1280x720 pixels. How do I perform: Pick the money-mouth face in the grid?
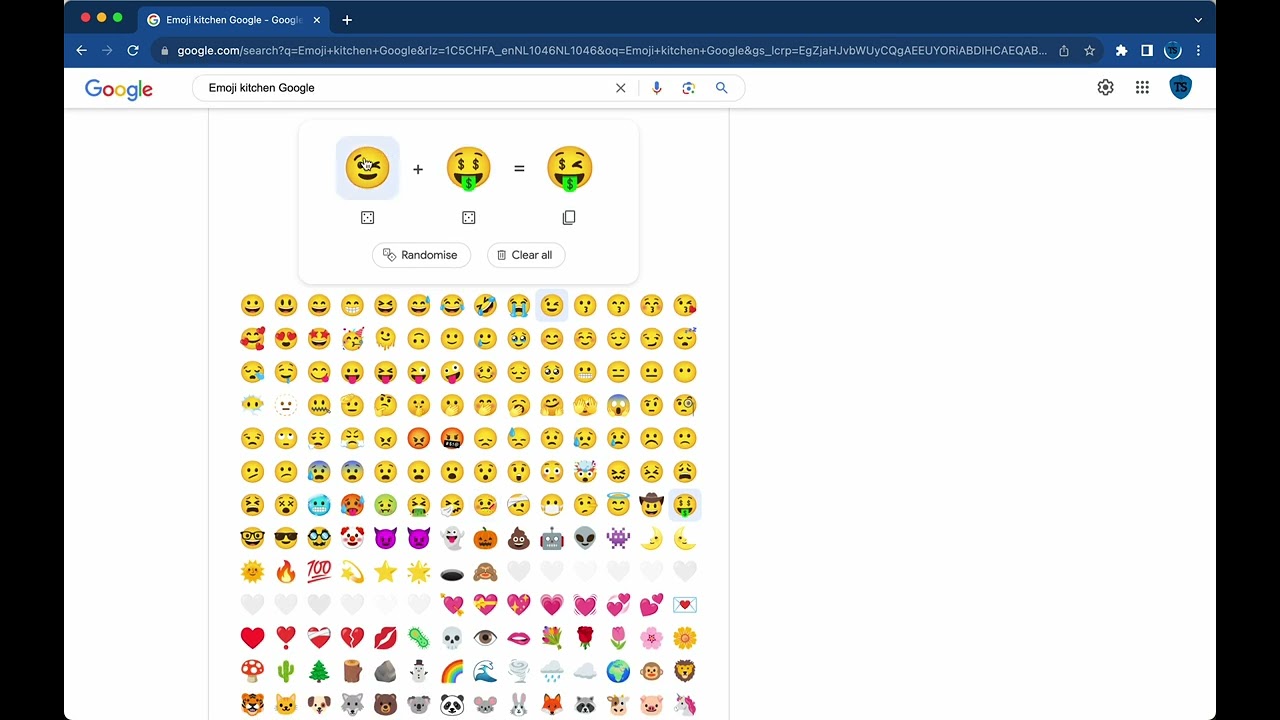coord(685,505)
